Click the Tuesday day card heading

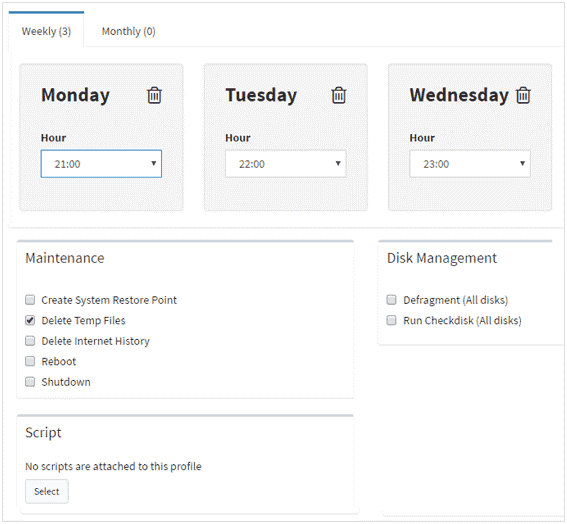(261, 95)
